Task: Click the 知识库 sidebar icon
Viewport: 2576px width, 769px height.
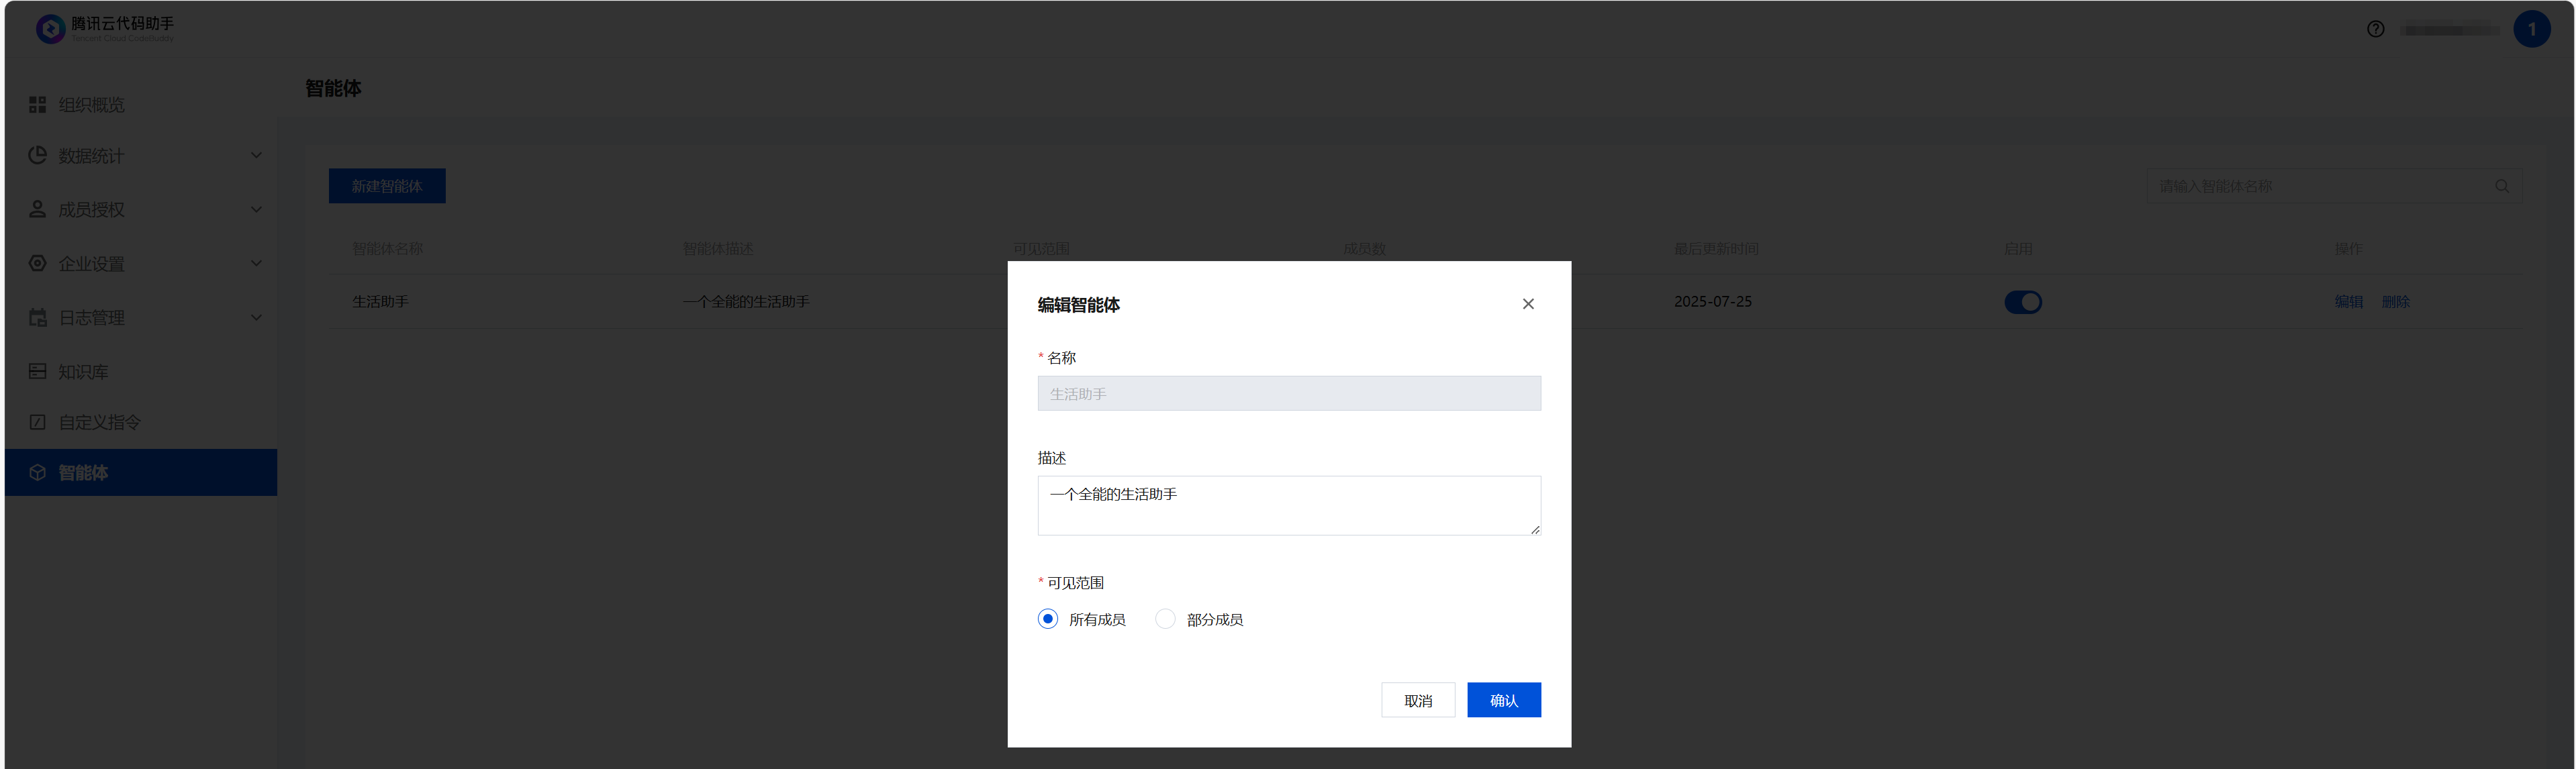Action: click(x=37, y=371)
